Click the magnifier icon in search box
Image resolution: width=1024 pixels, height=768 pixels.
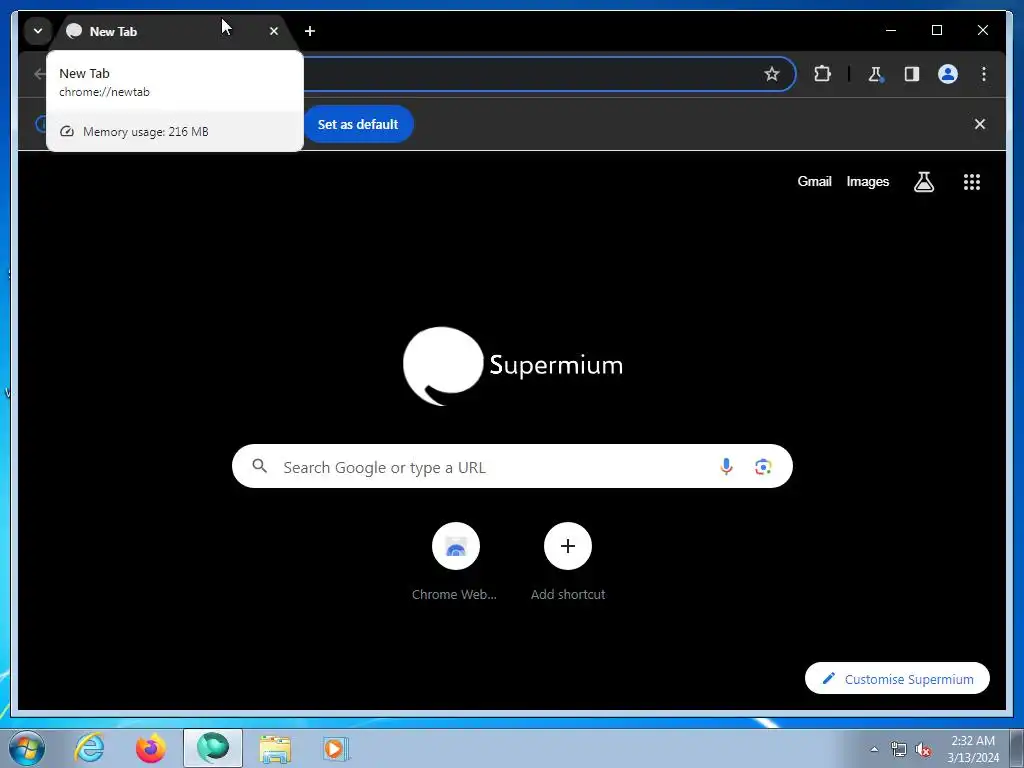tap(260, 466)
